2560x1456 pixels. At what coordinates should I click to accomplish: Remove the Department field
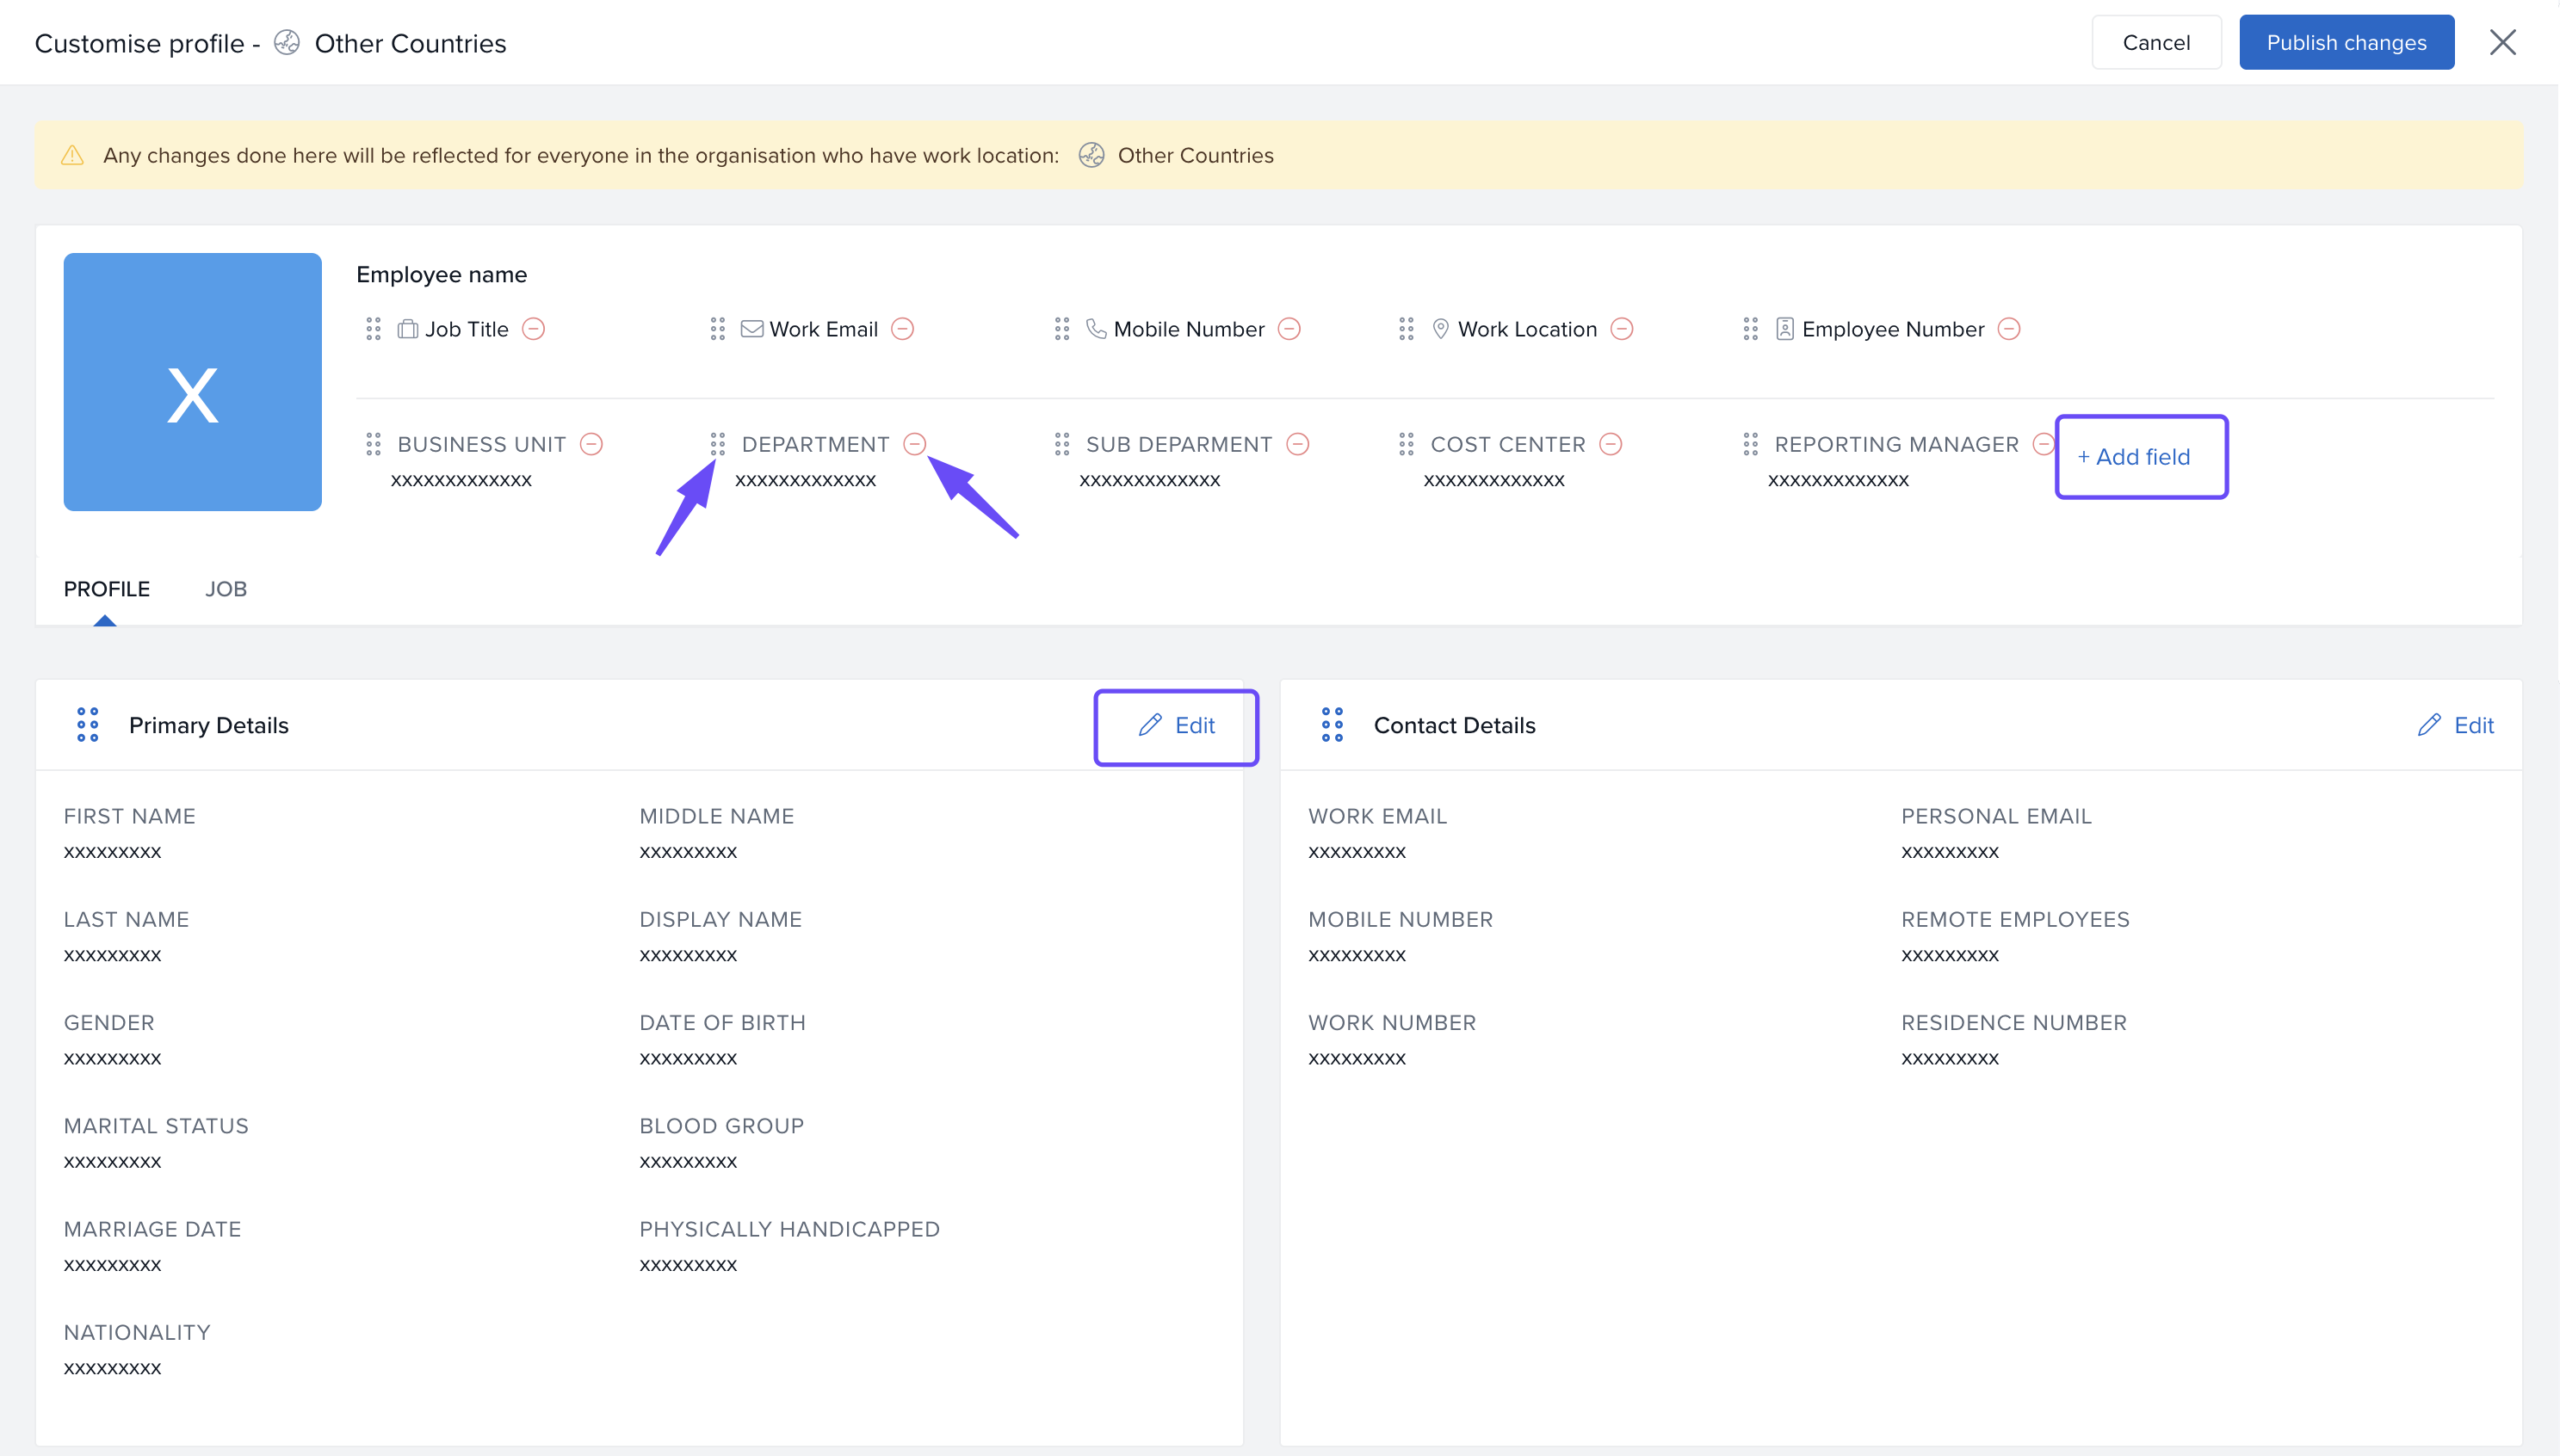pos(914,444)
